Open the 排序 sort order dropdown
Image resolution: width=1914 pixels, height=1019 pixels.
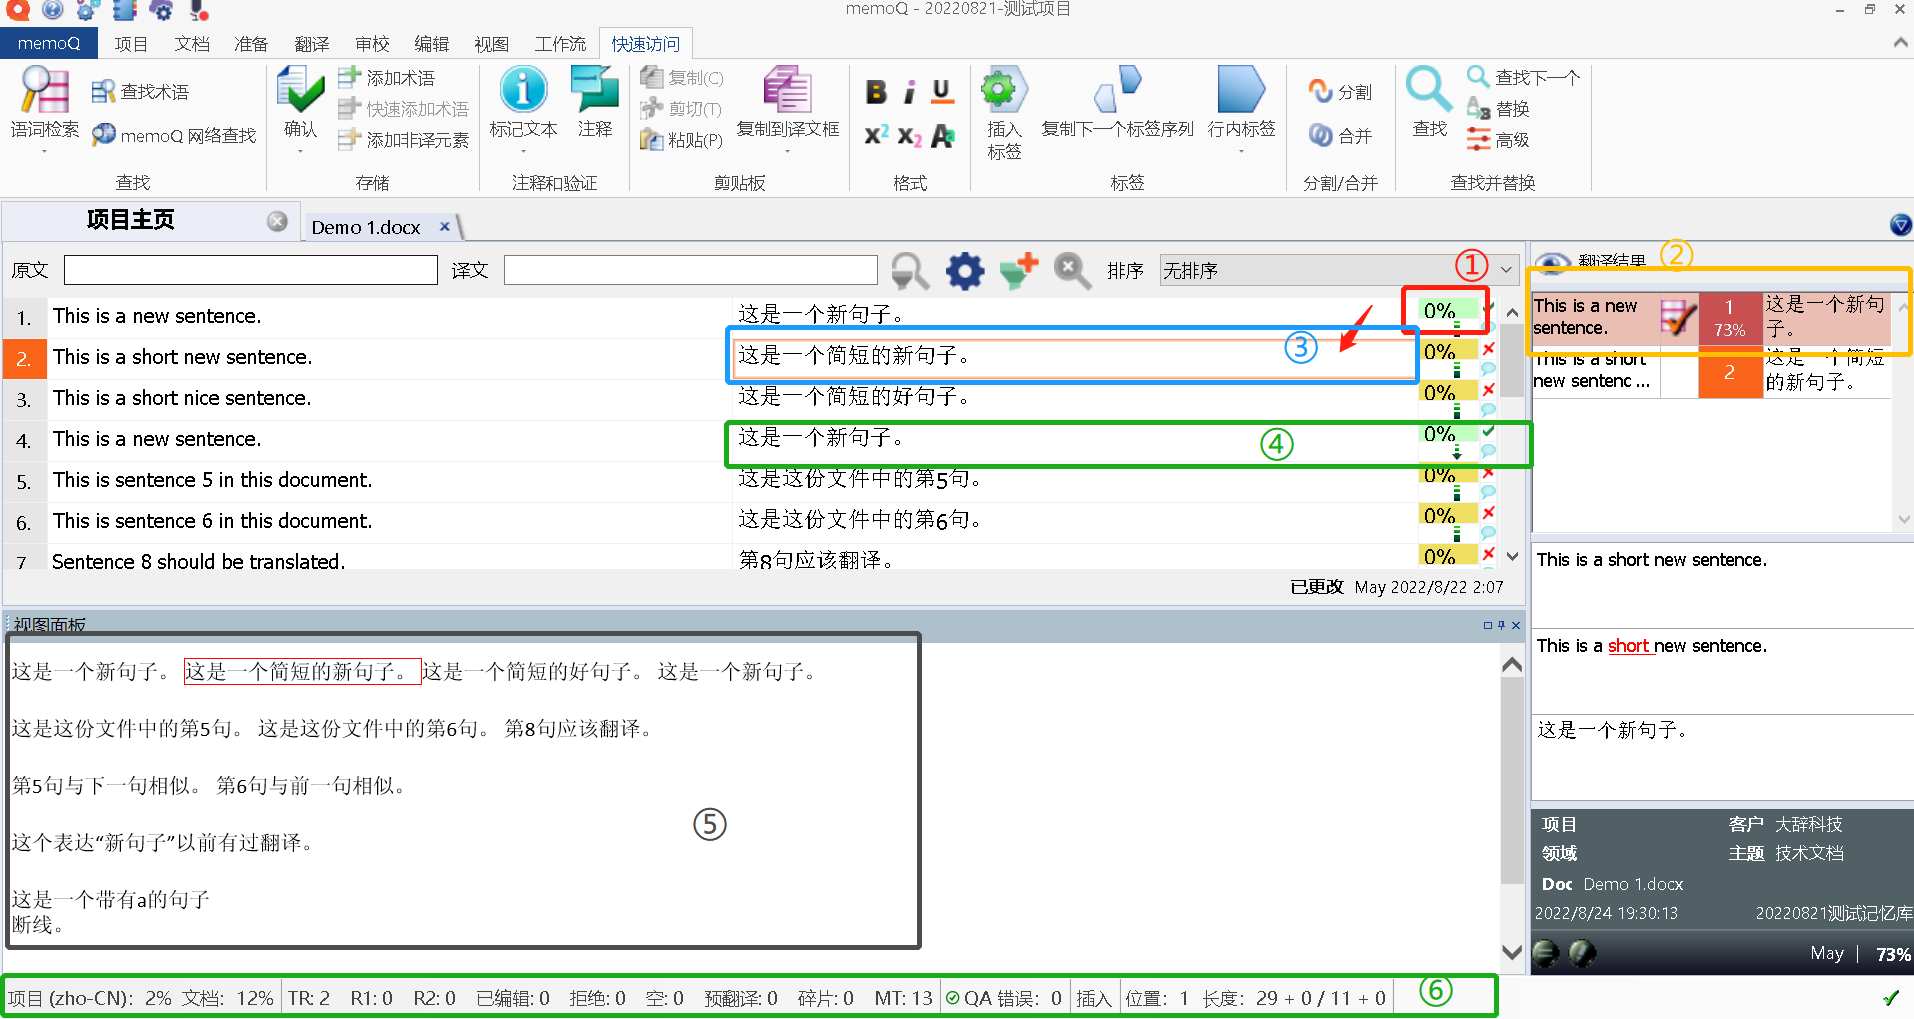coord(1339,271)
